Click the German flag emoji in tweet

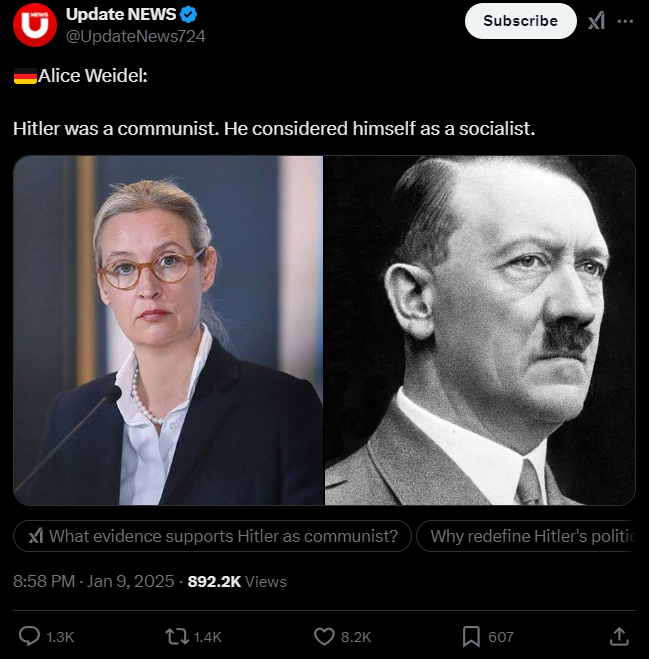25,76
